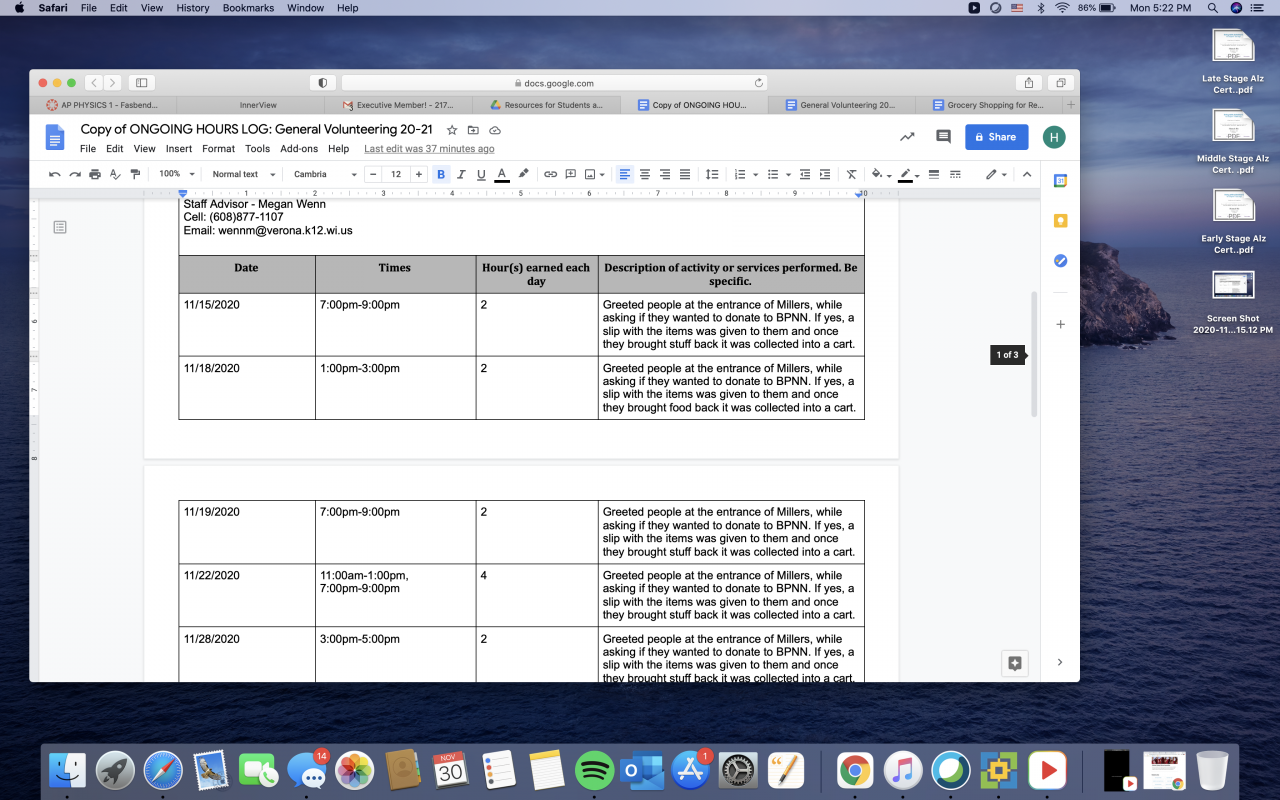This screenshot has width=1280, height=800.
Task: Open the File menu in Docs
Action: coord(88,149)
